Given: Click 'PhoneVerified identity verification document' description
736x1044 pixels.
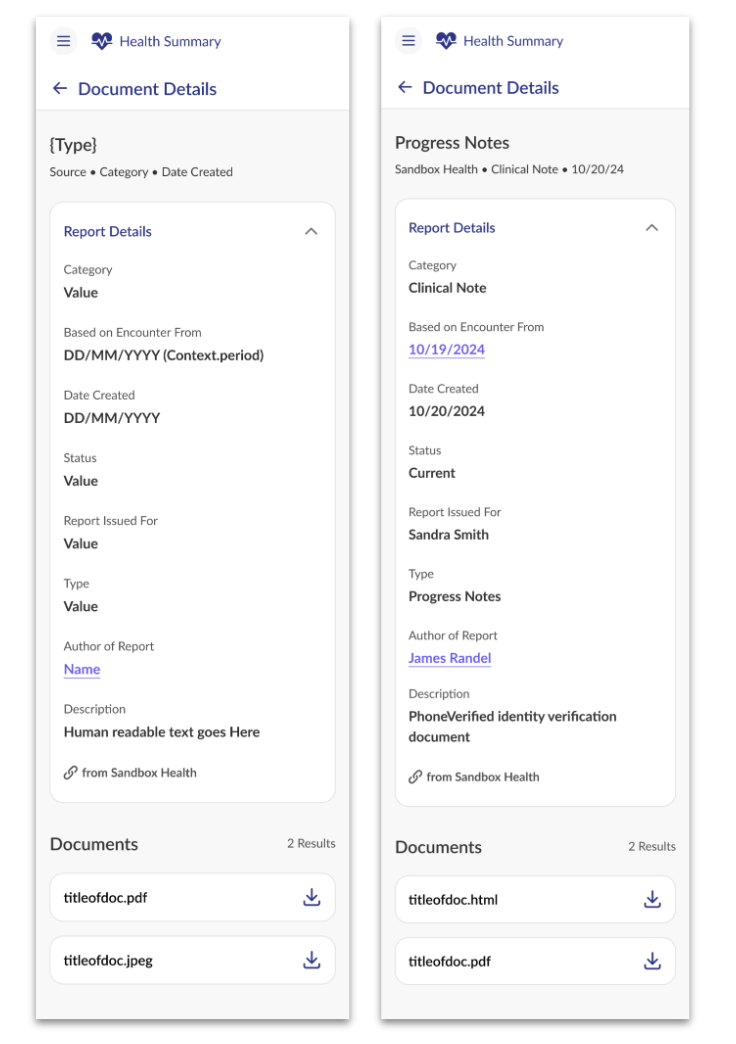Looking at the screenshot, I should [512, 726].
